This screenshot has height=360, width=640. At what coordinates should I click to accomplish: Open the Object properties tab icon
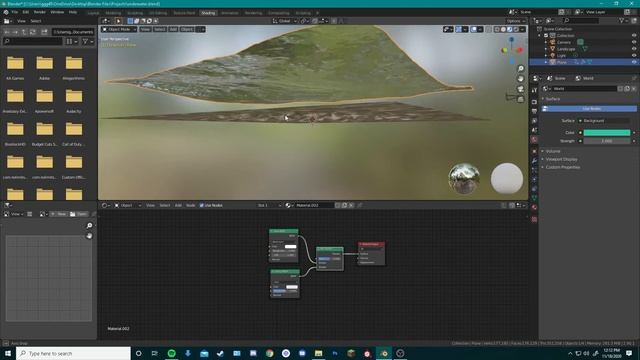[534, 151]
